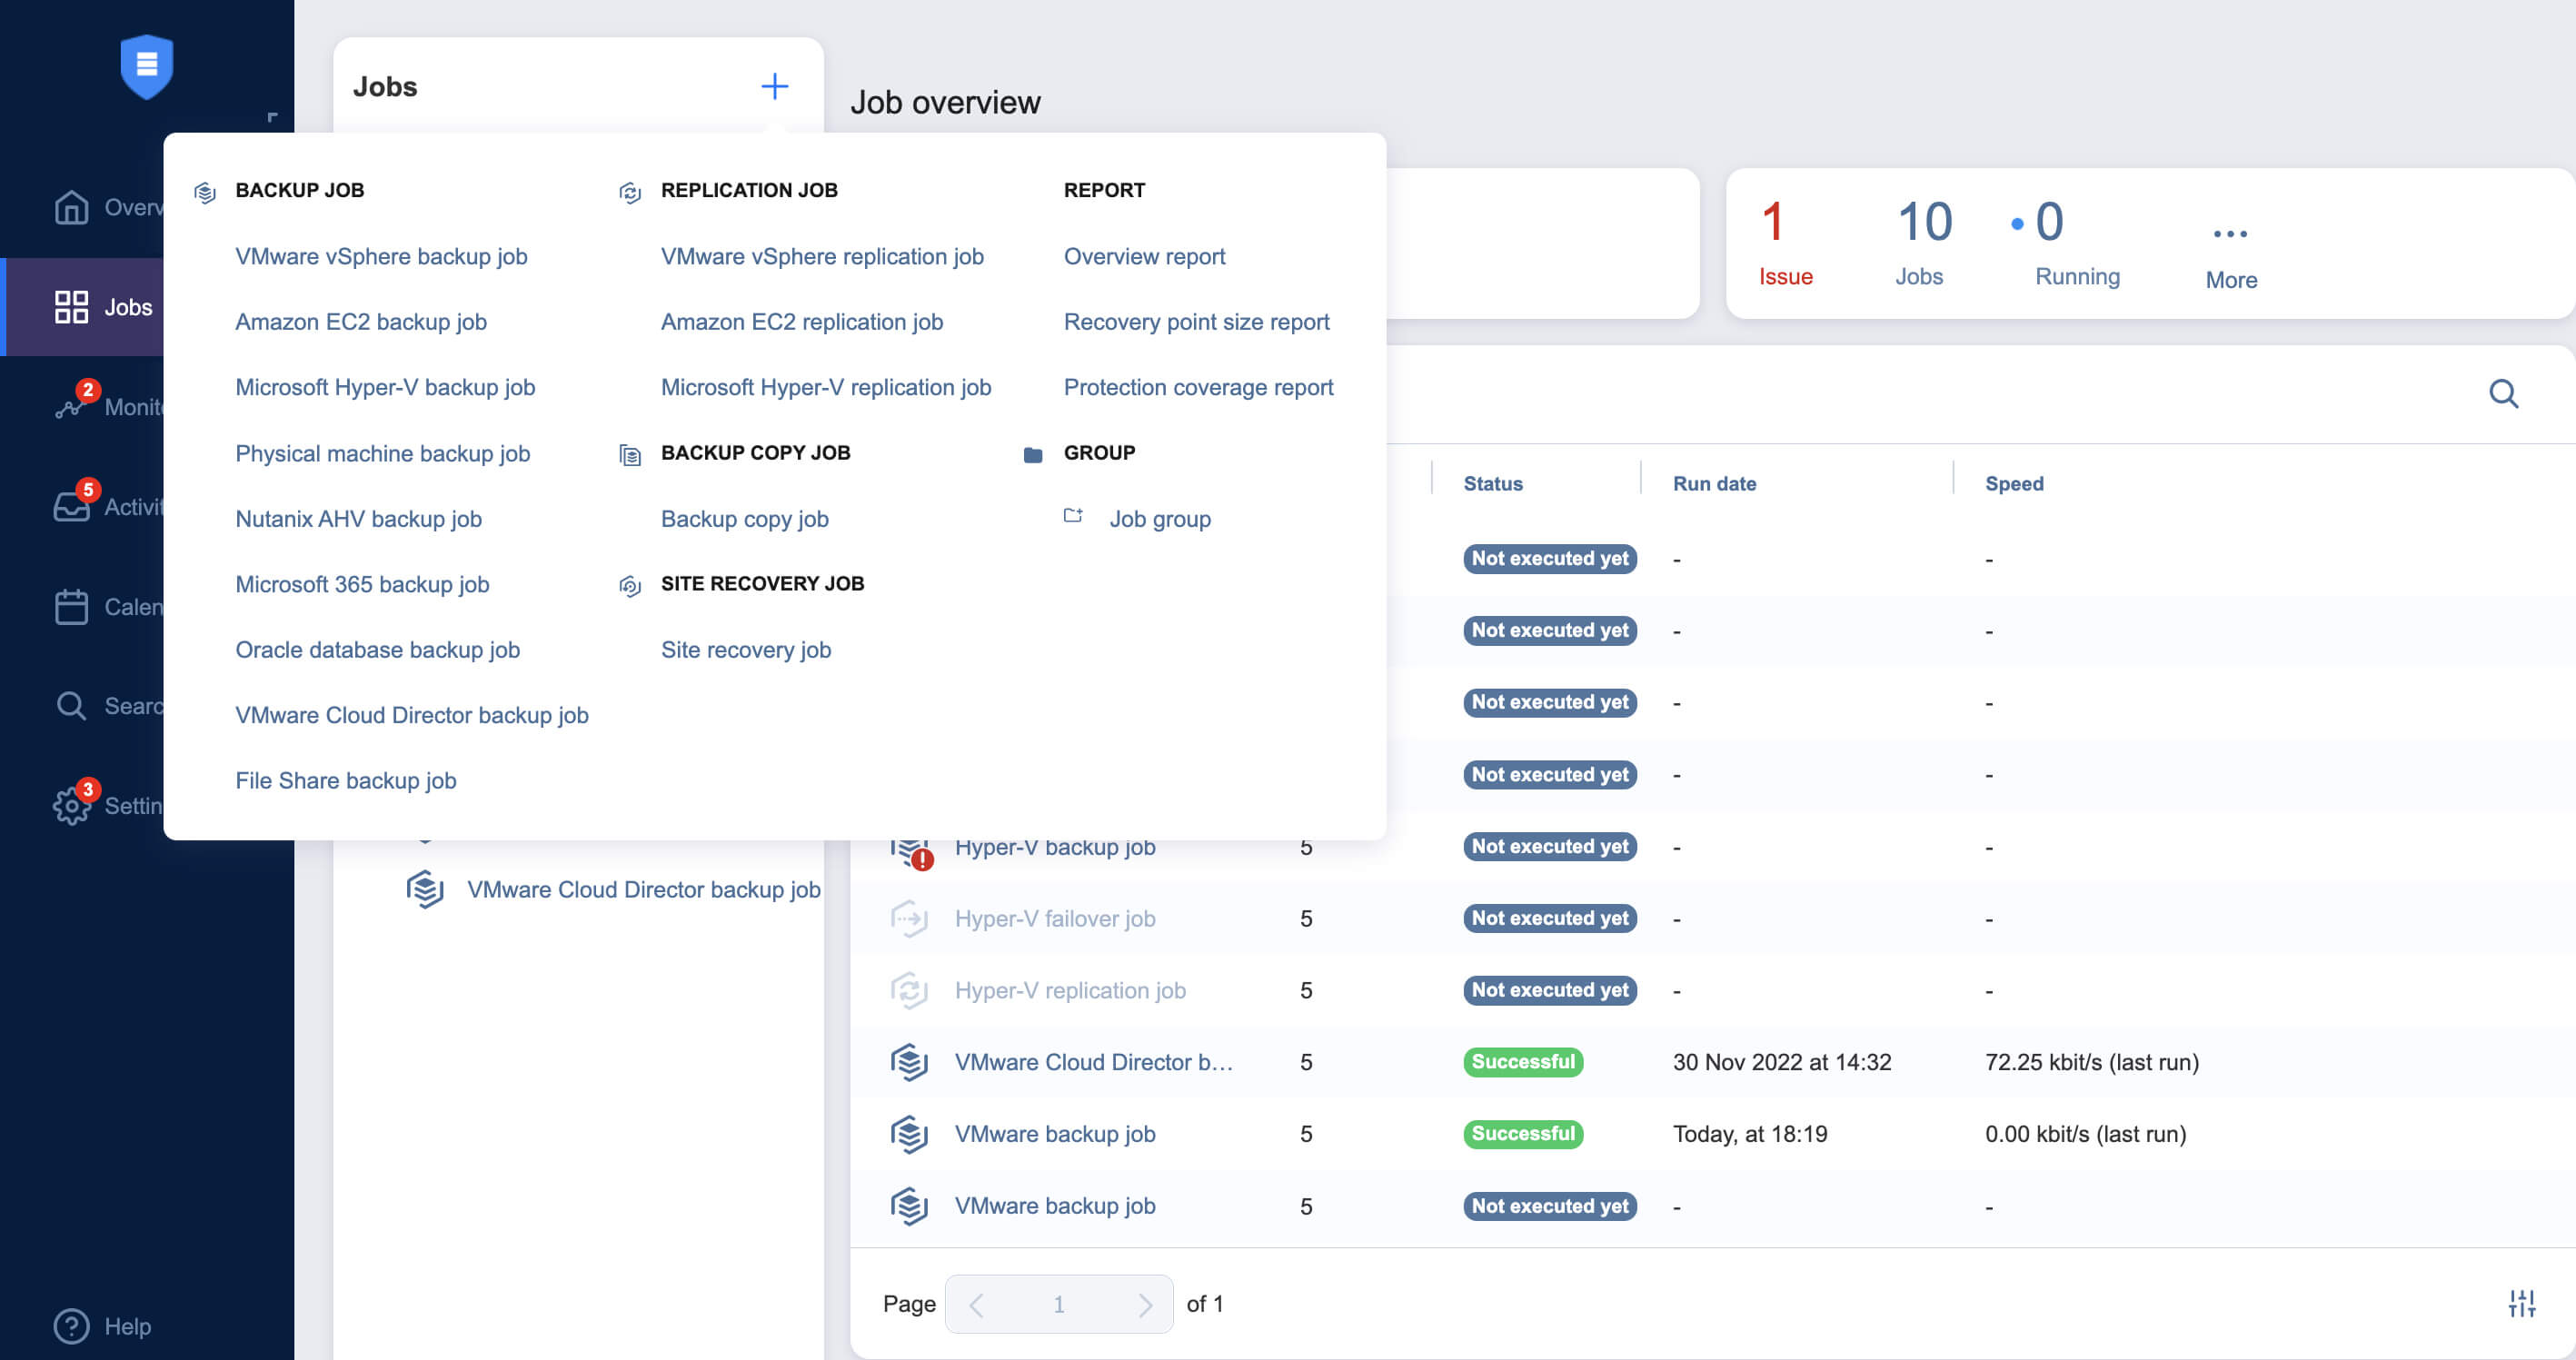Image resolution: width=2576 pixels, height=1360 pixels.
Task: Open the Protection coverage report
Action: coord(1198,387)
